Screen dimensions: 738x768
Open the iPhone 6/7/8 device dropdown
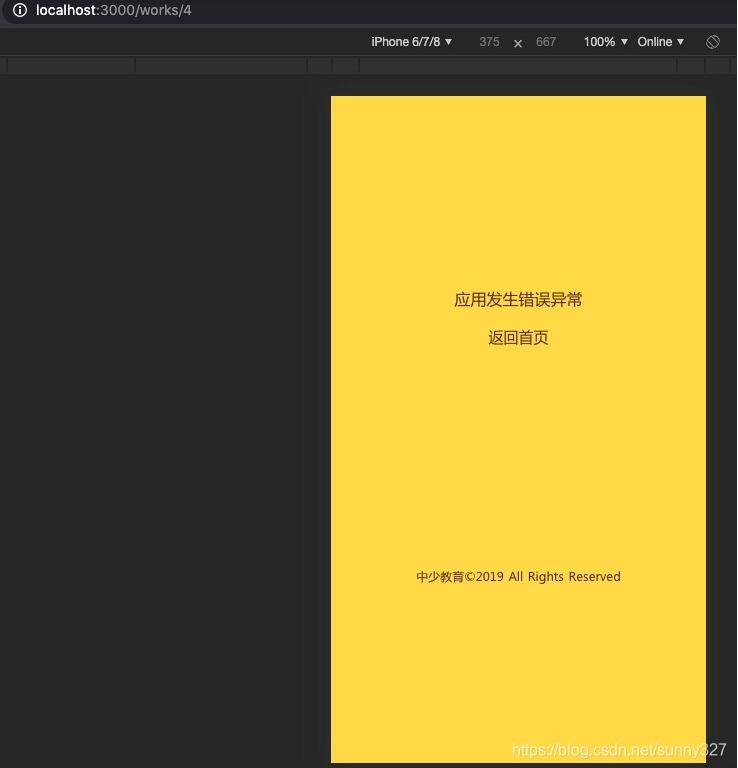tap(411, 42)
